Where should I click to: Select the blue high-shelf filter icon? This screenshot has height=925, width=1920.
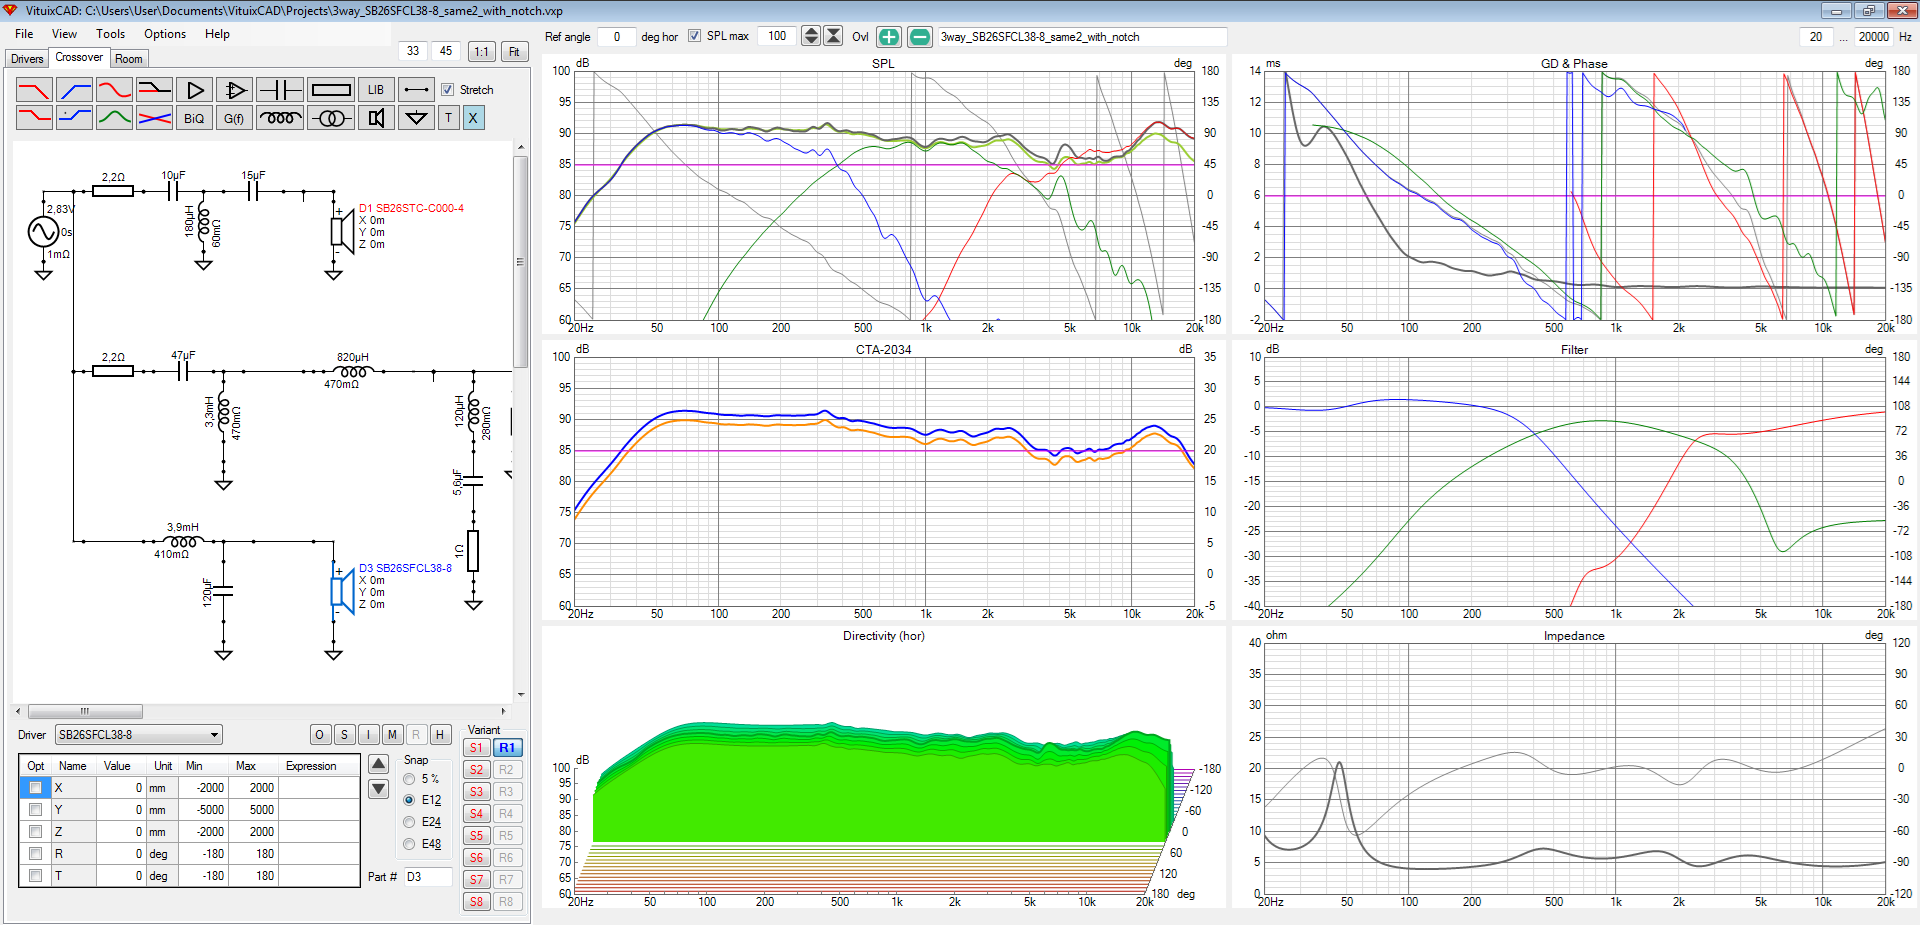(74, 118)
